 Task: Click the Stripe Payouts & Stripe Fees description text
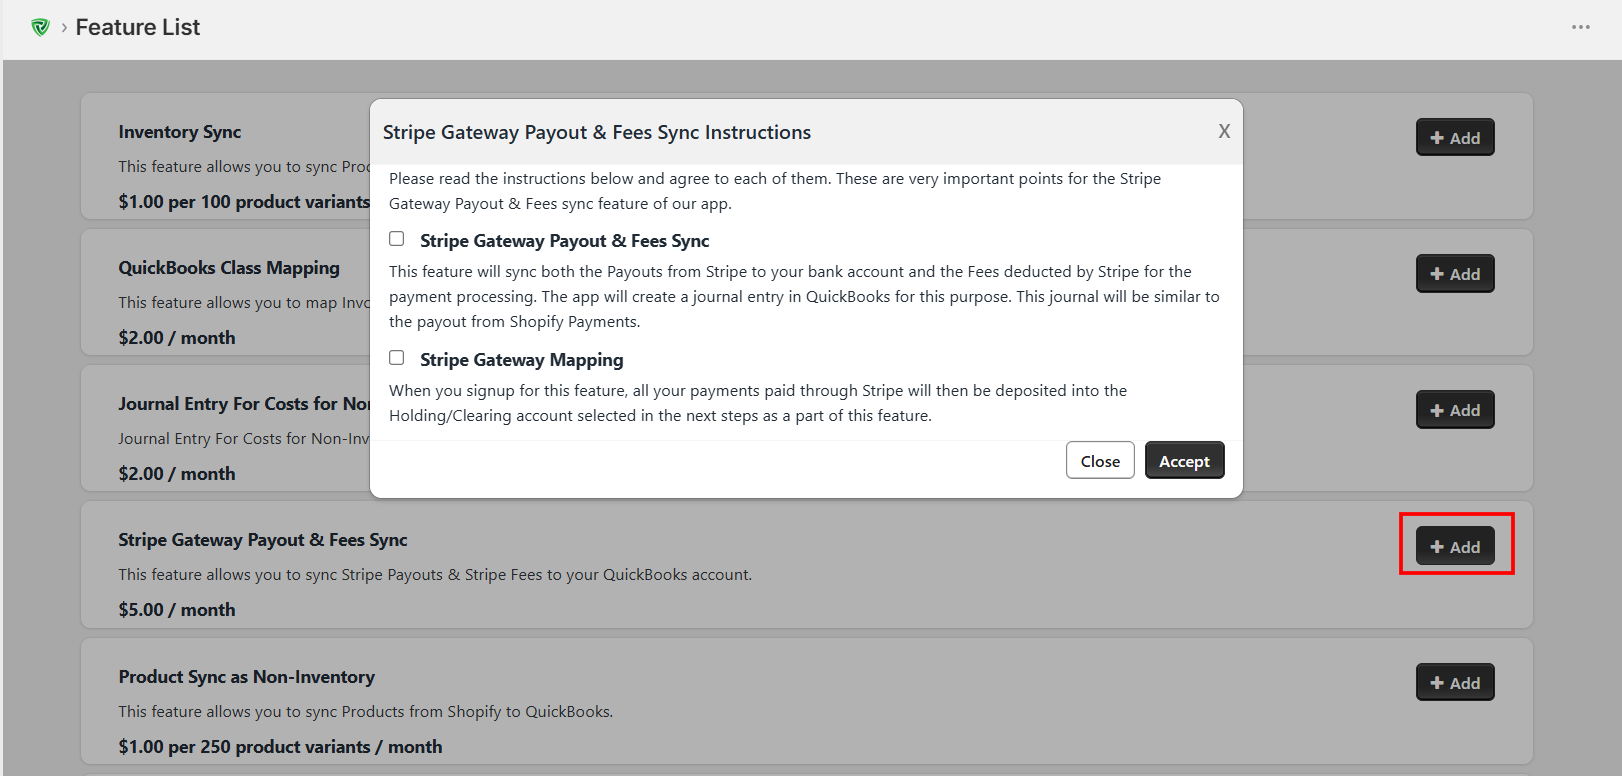435,575
